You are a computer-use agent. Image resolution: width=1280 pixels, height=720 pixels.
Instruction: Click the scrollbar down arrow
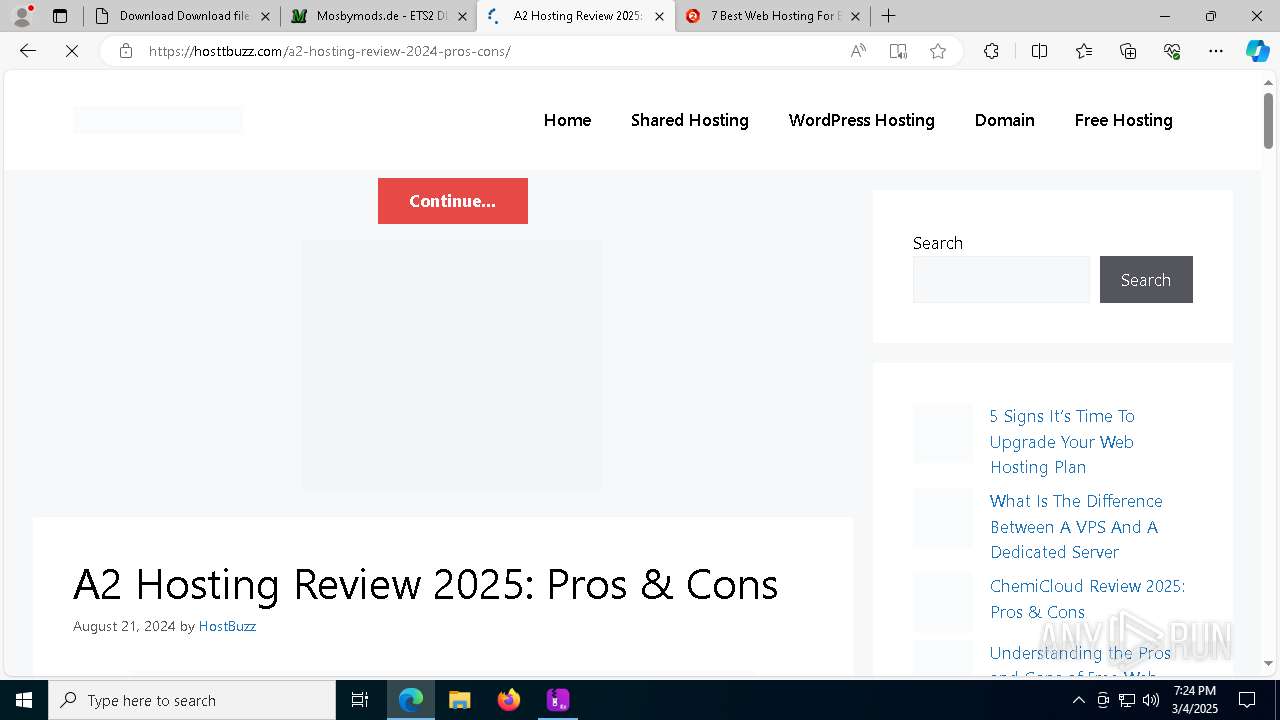click(x=1268, y=663)
